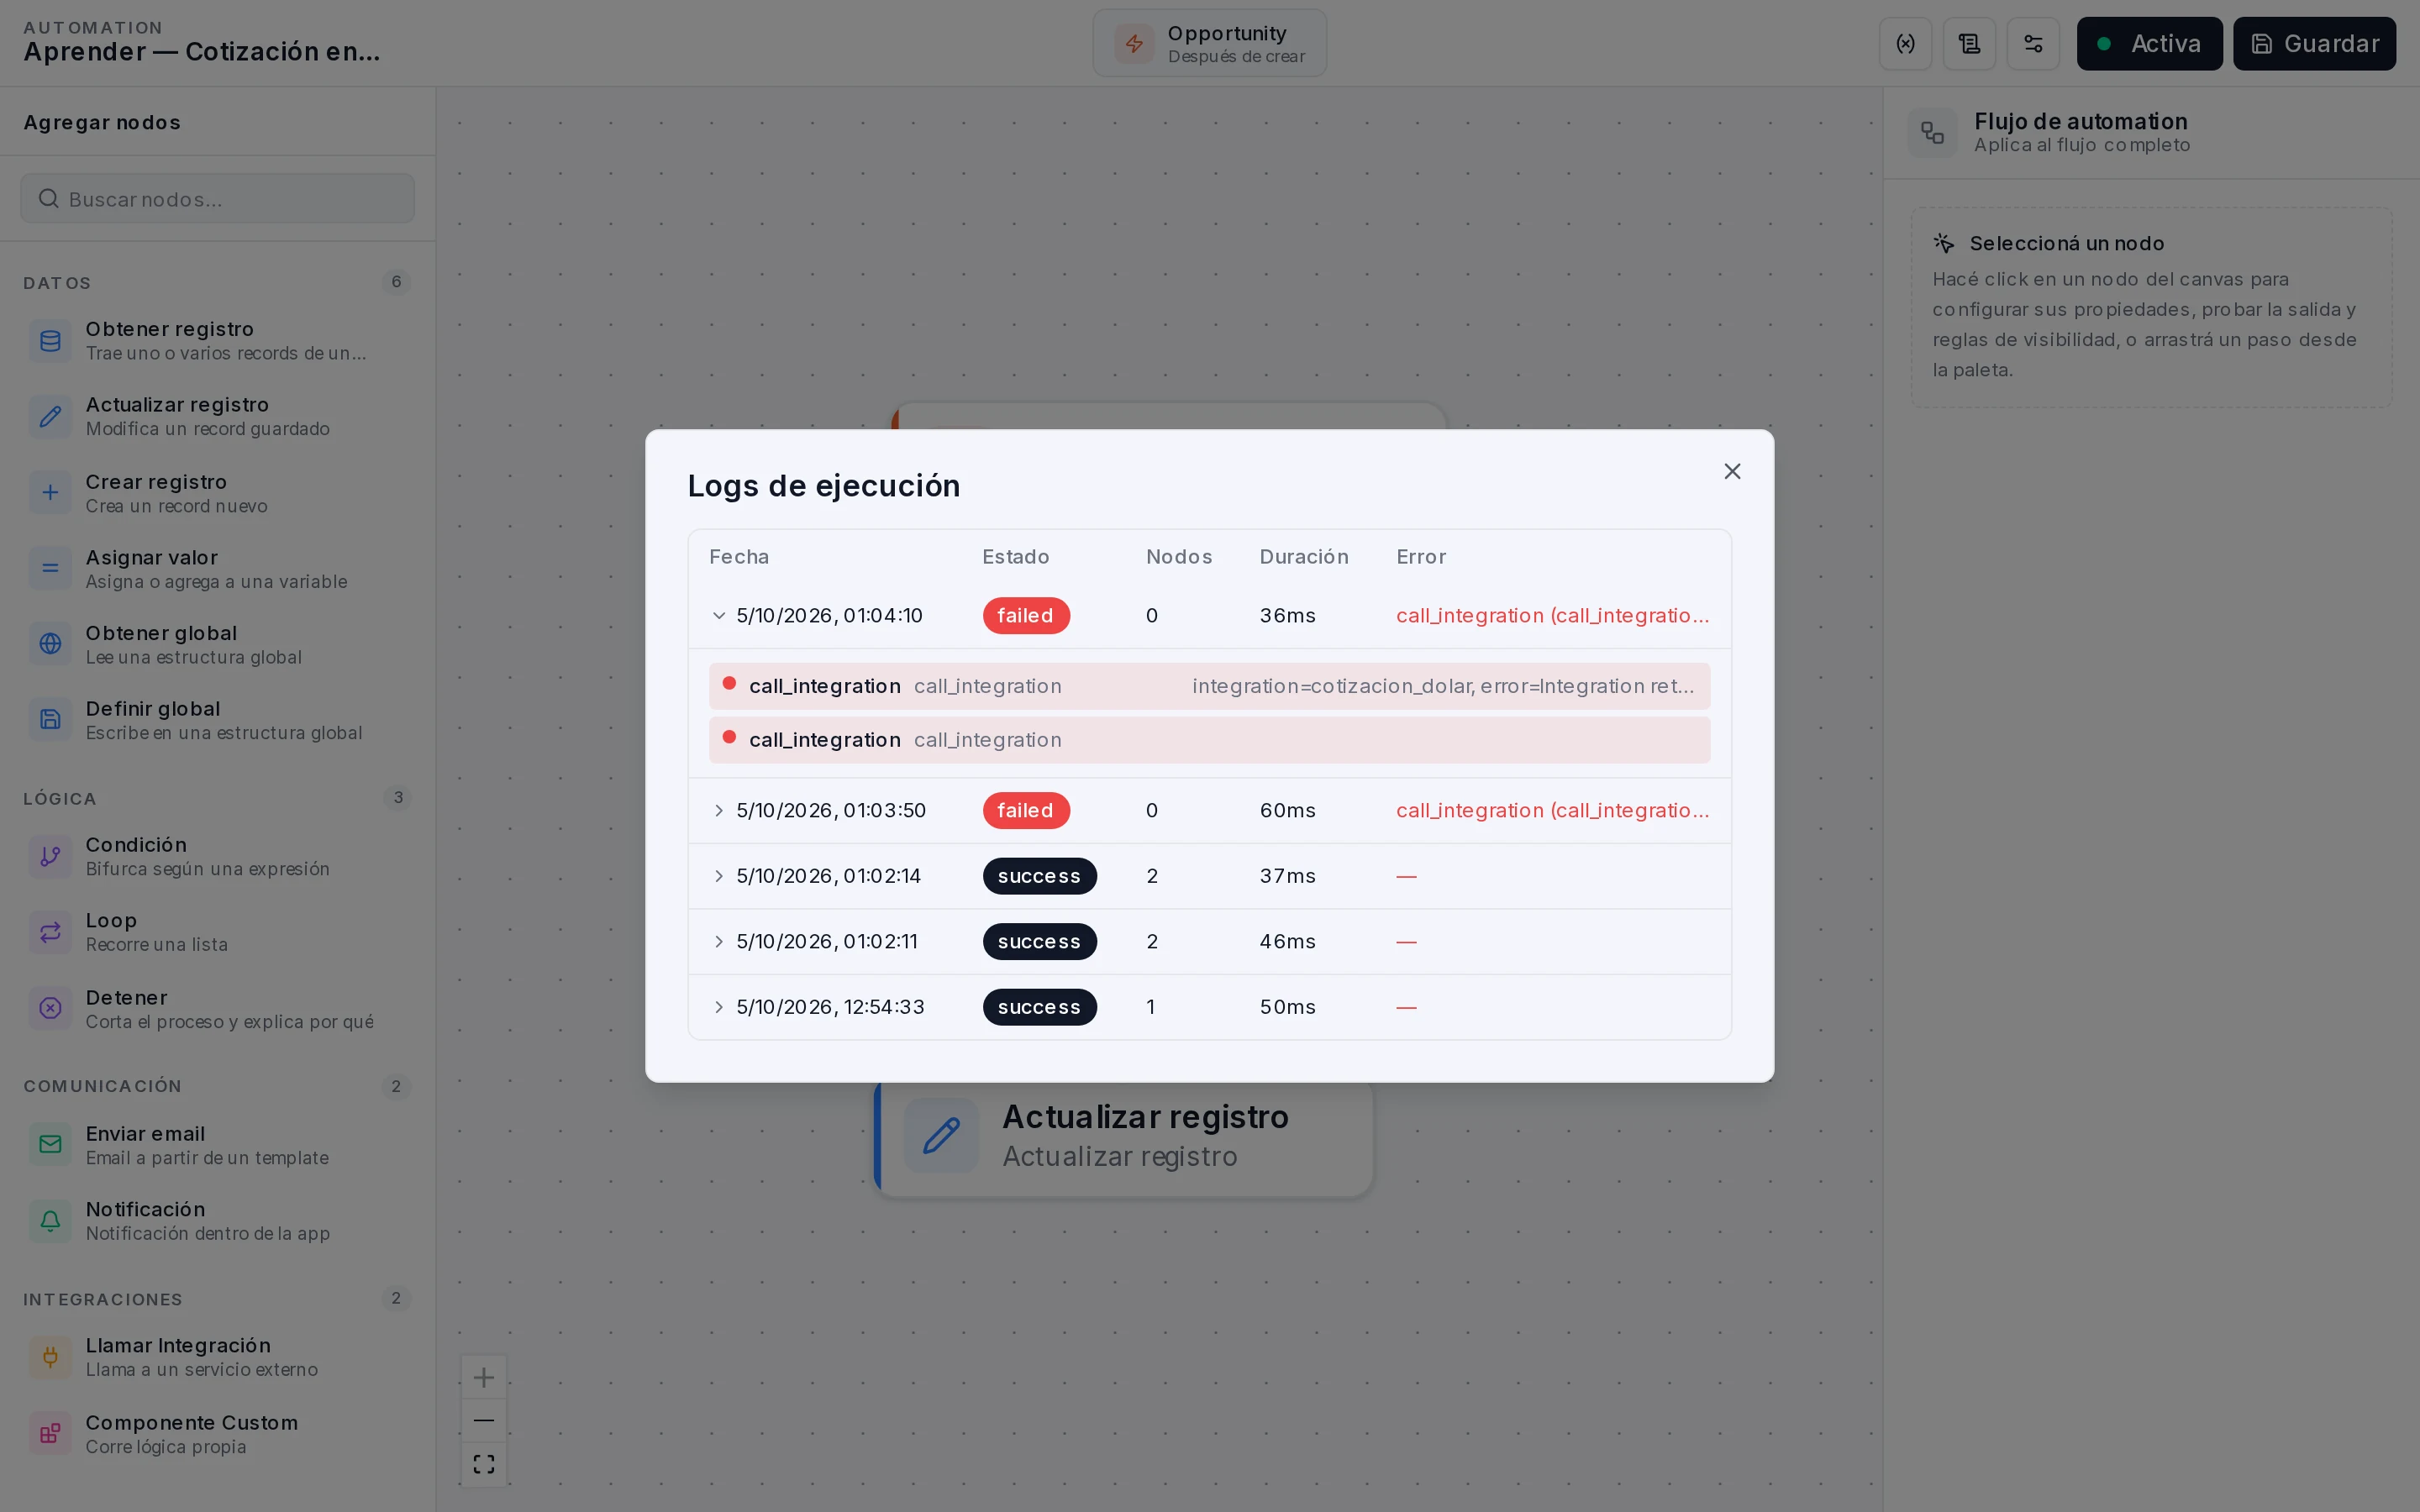Select Crear registro plus icon

[x=50, y=492]
